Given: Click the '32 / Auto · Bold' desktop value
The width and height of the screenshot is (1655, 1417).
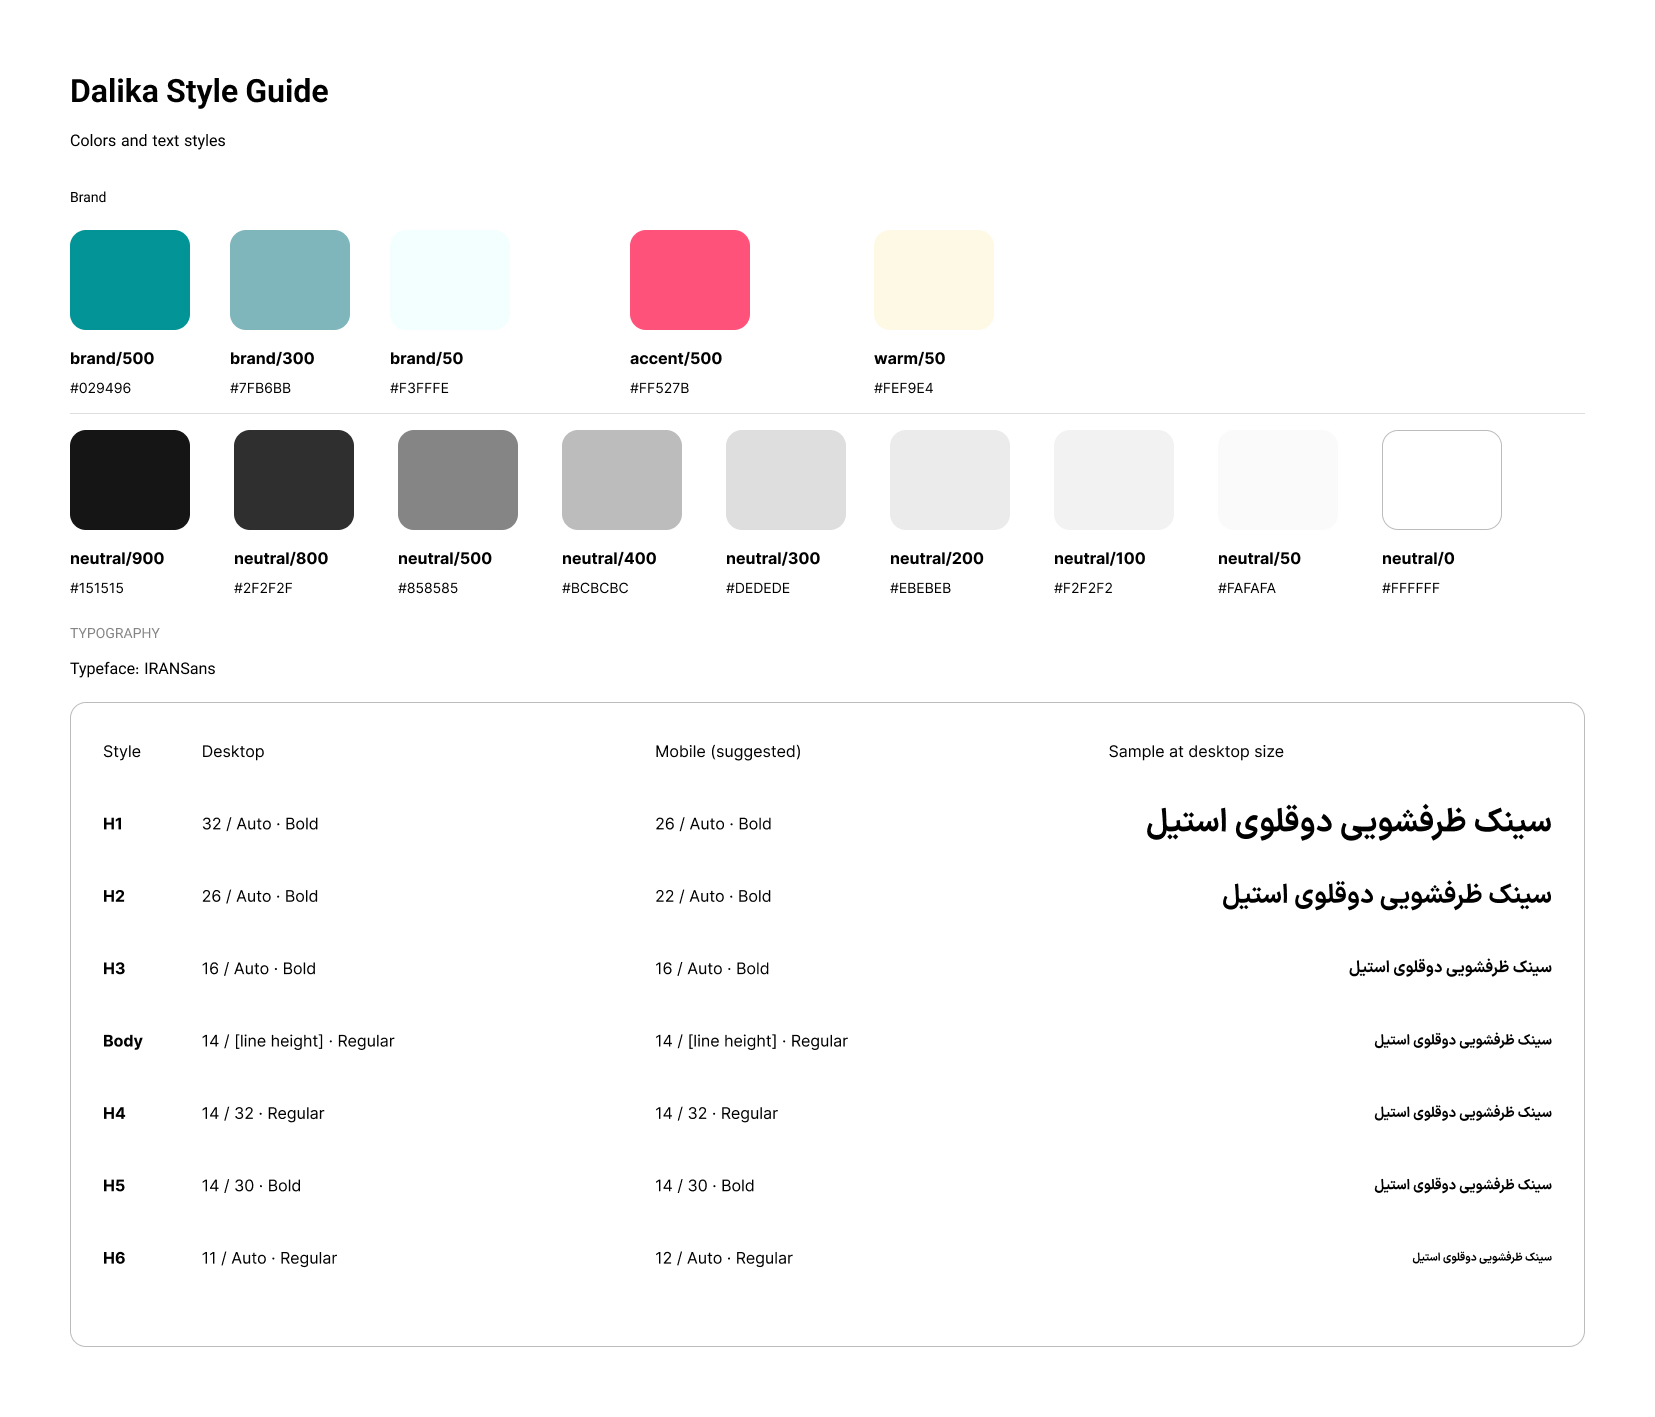Looking at the screenshot, I should (x=260, y=824).
